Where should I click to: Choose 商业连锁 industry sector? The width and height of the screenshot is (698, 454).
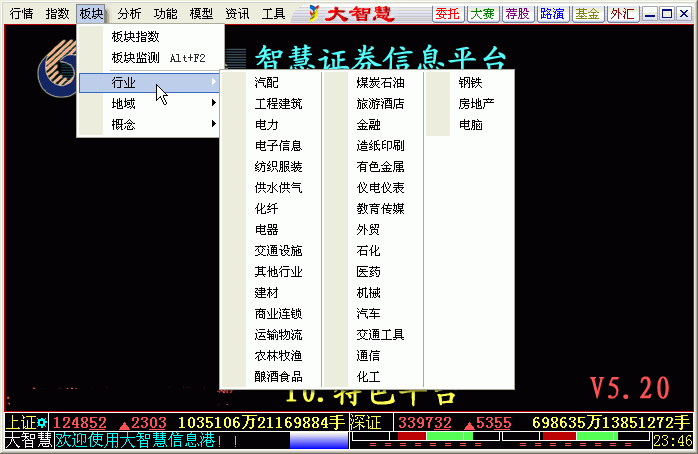271,313
